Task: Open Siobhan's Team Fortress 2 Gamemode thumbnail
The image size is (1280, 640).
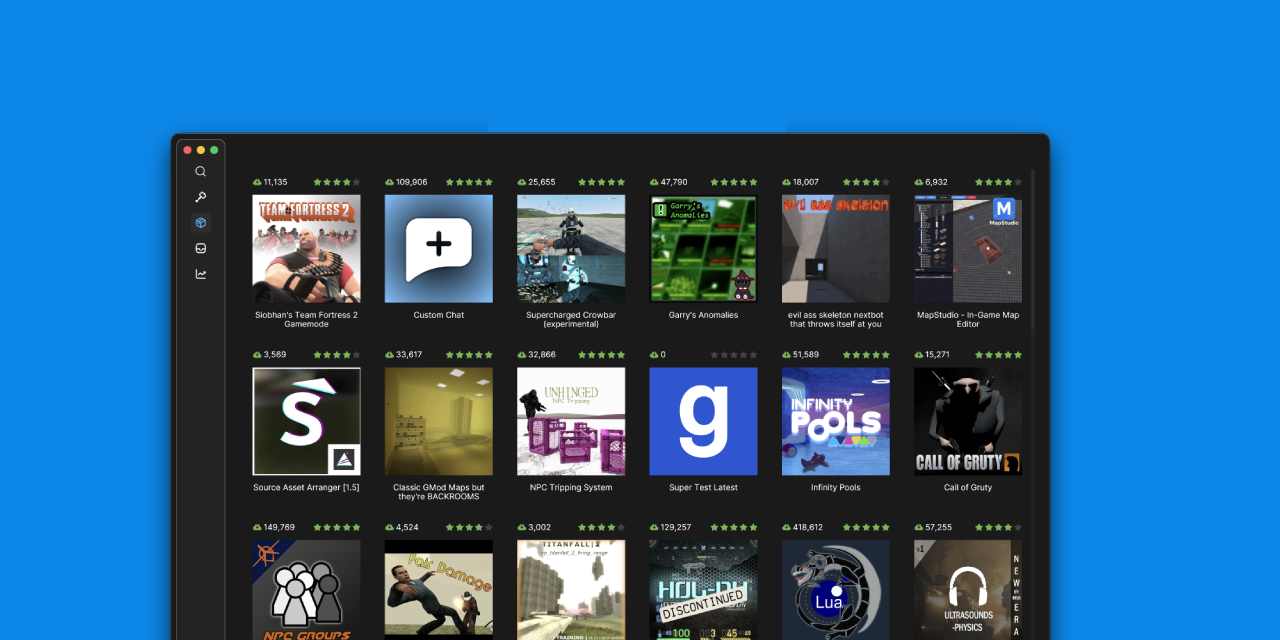Action: tap(307, 249)
